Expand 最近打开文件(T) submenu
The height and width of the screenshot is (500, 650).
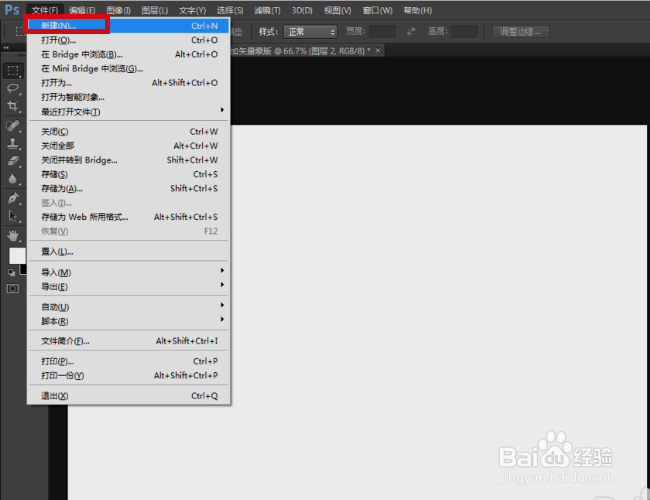[x=129, y=112]
